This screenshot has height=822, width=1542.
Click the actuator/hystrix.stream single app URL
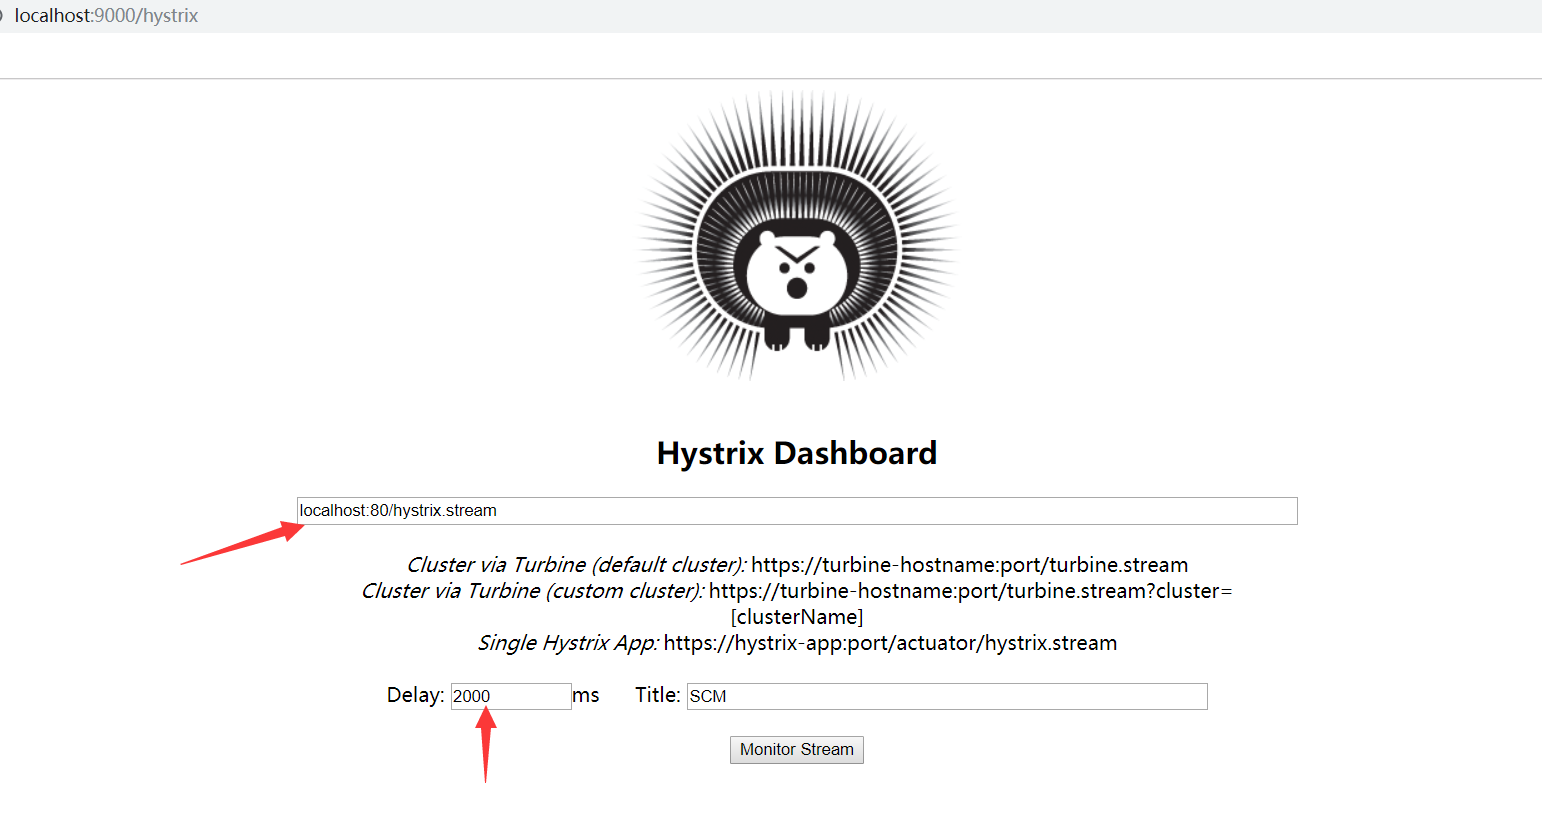[890, 643]
